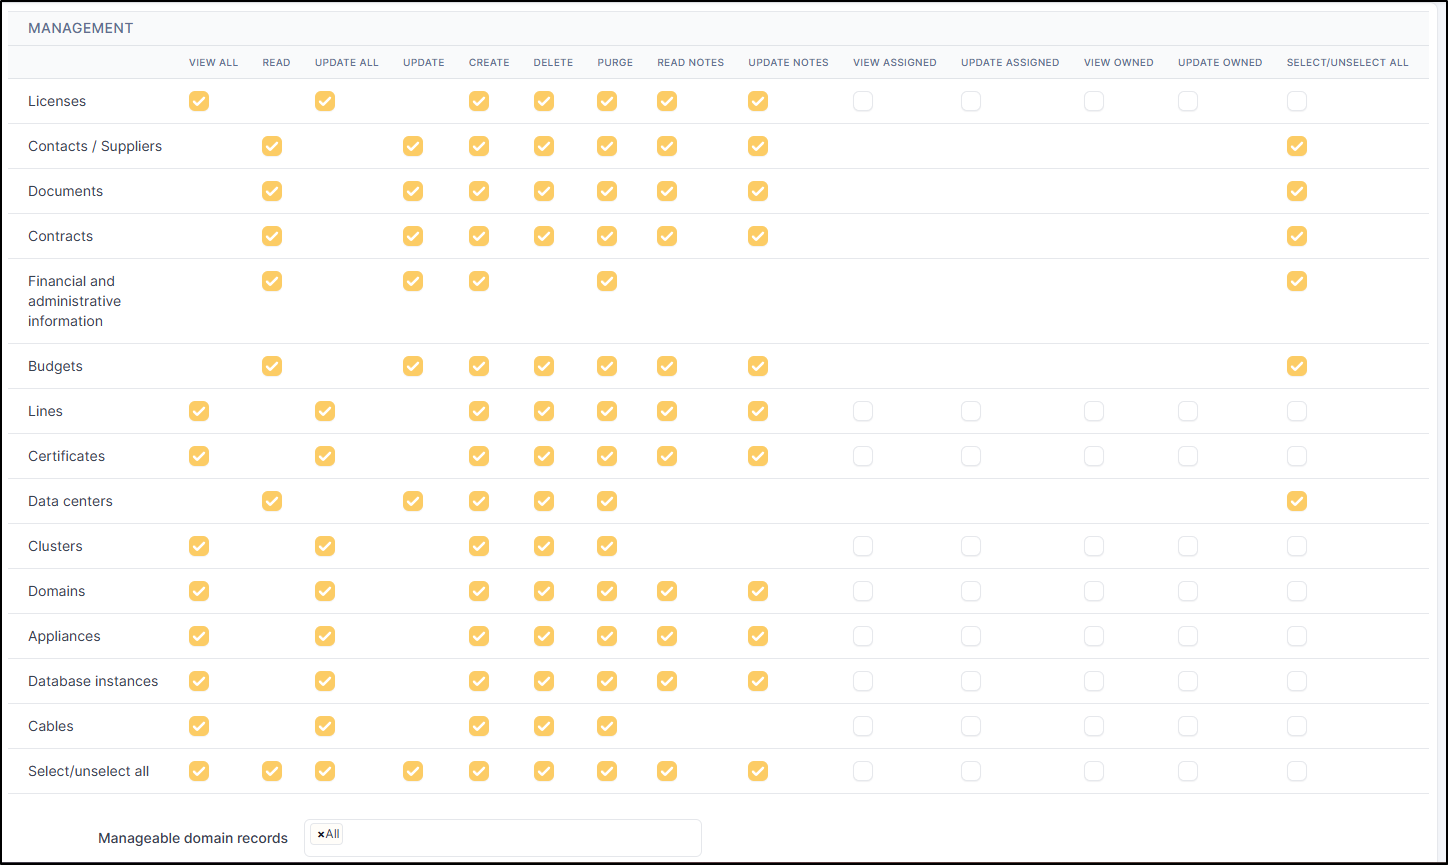Enable Select/Unselect All for the Cables row
The image size is (1448, 865).
coord(1297,726)
